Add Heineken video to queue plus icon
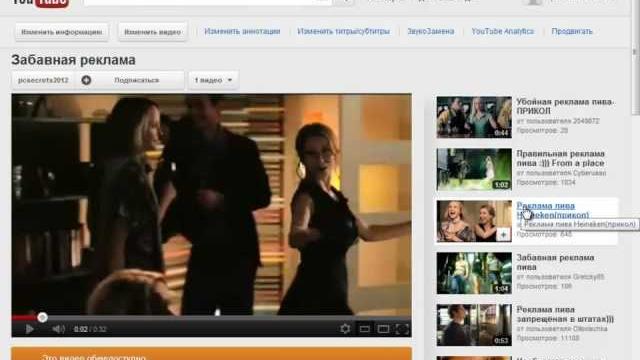 tap(503, 234)
